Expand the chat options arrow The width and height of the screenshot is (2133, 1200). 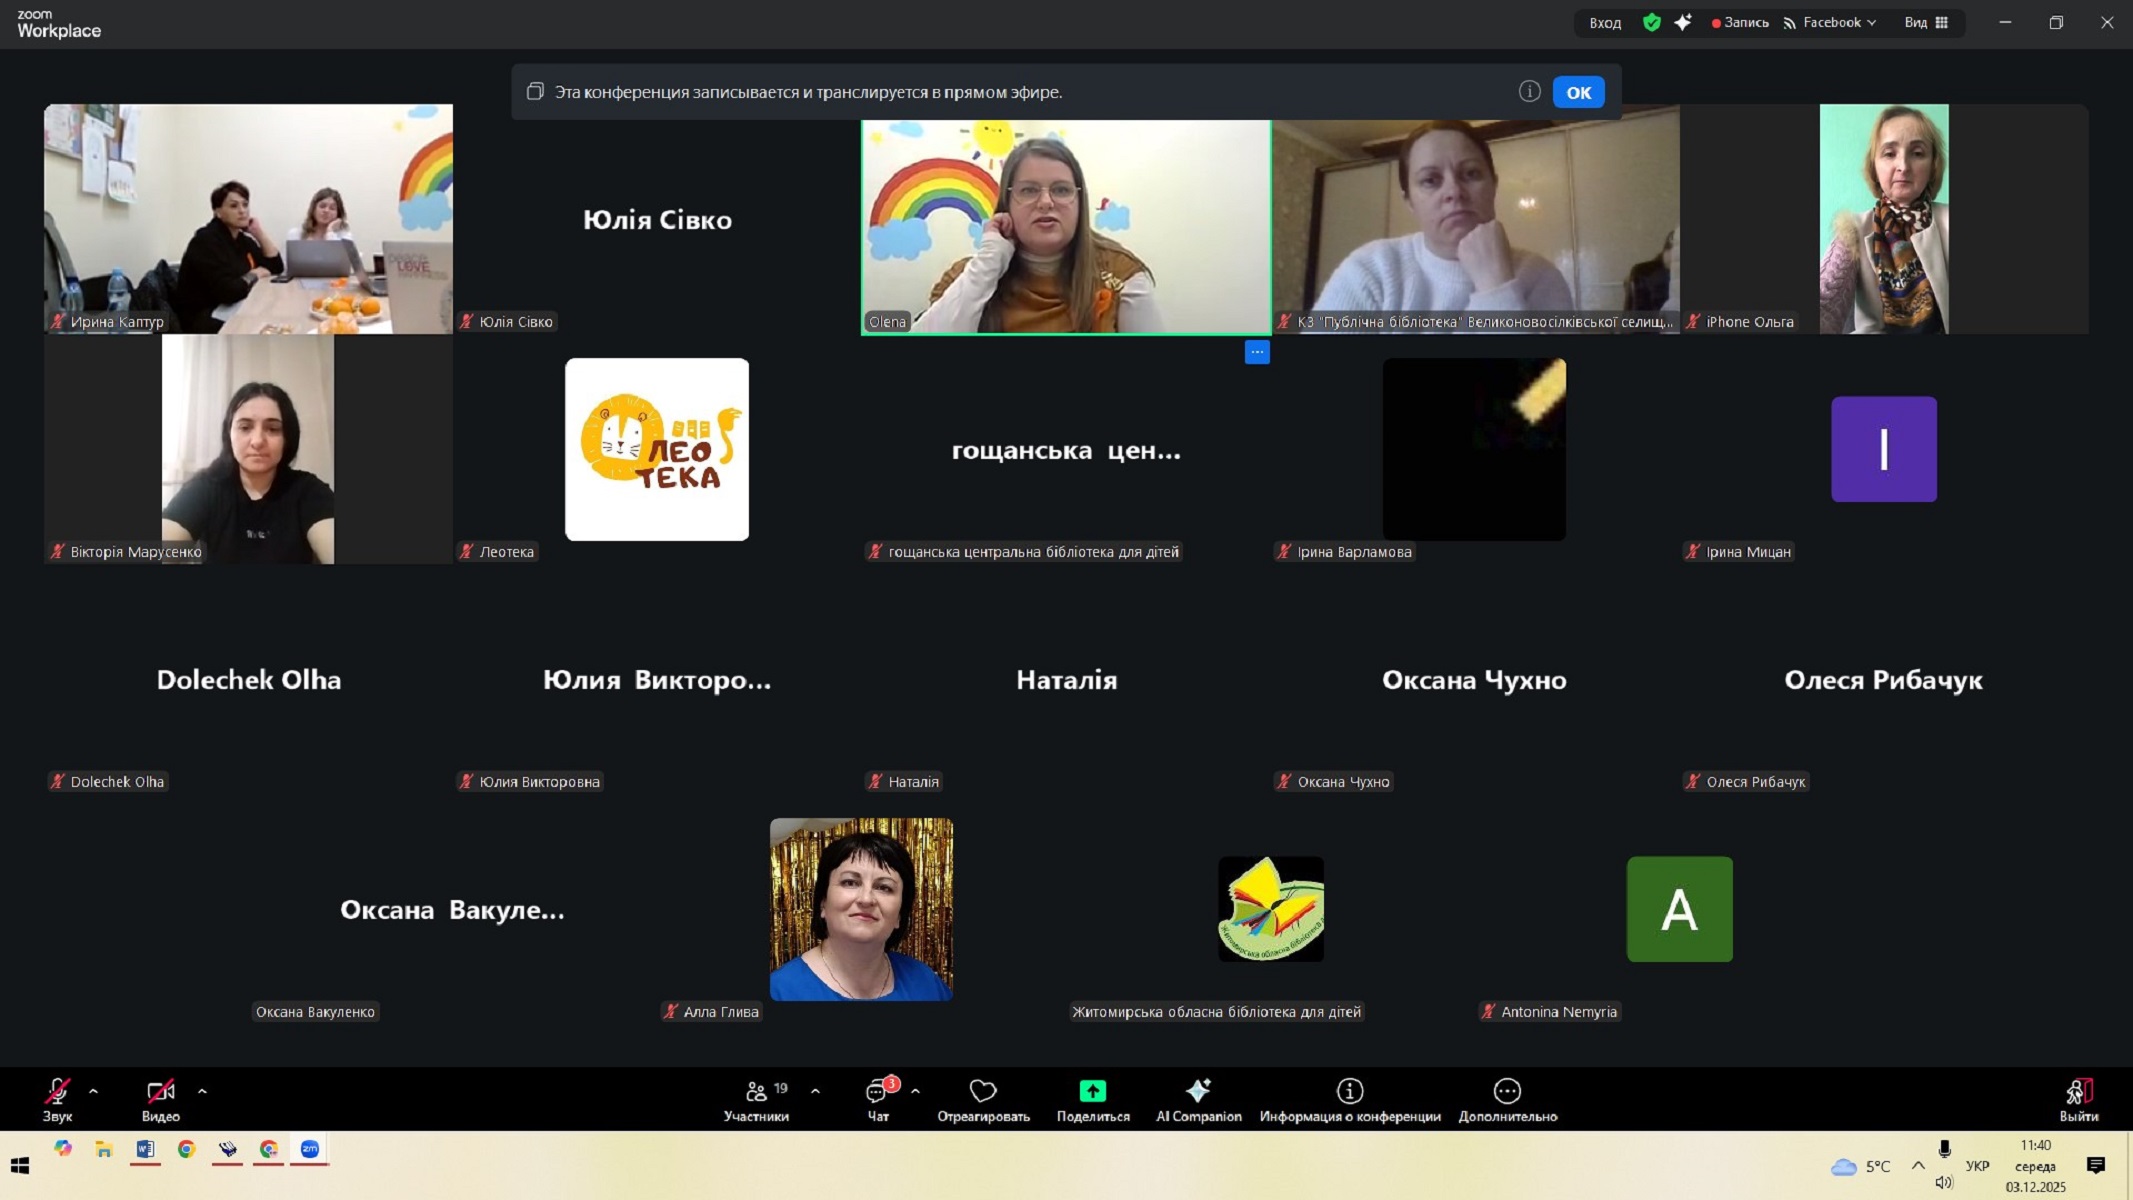click(915, 1091)
